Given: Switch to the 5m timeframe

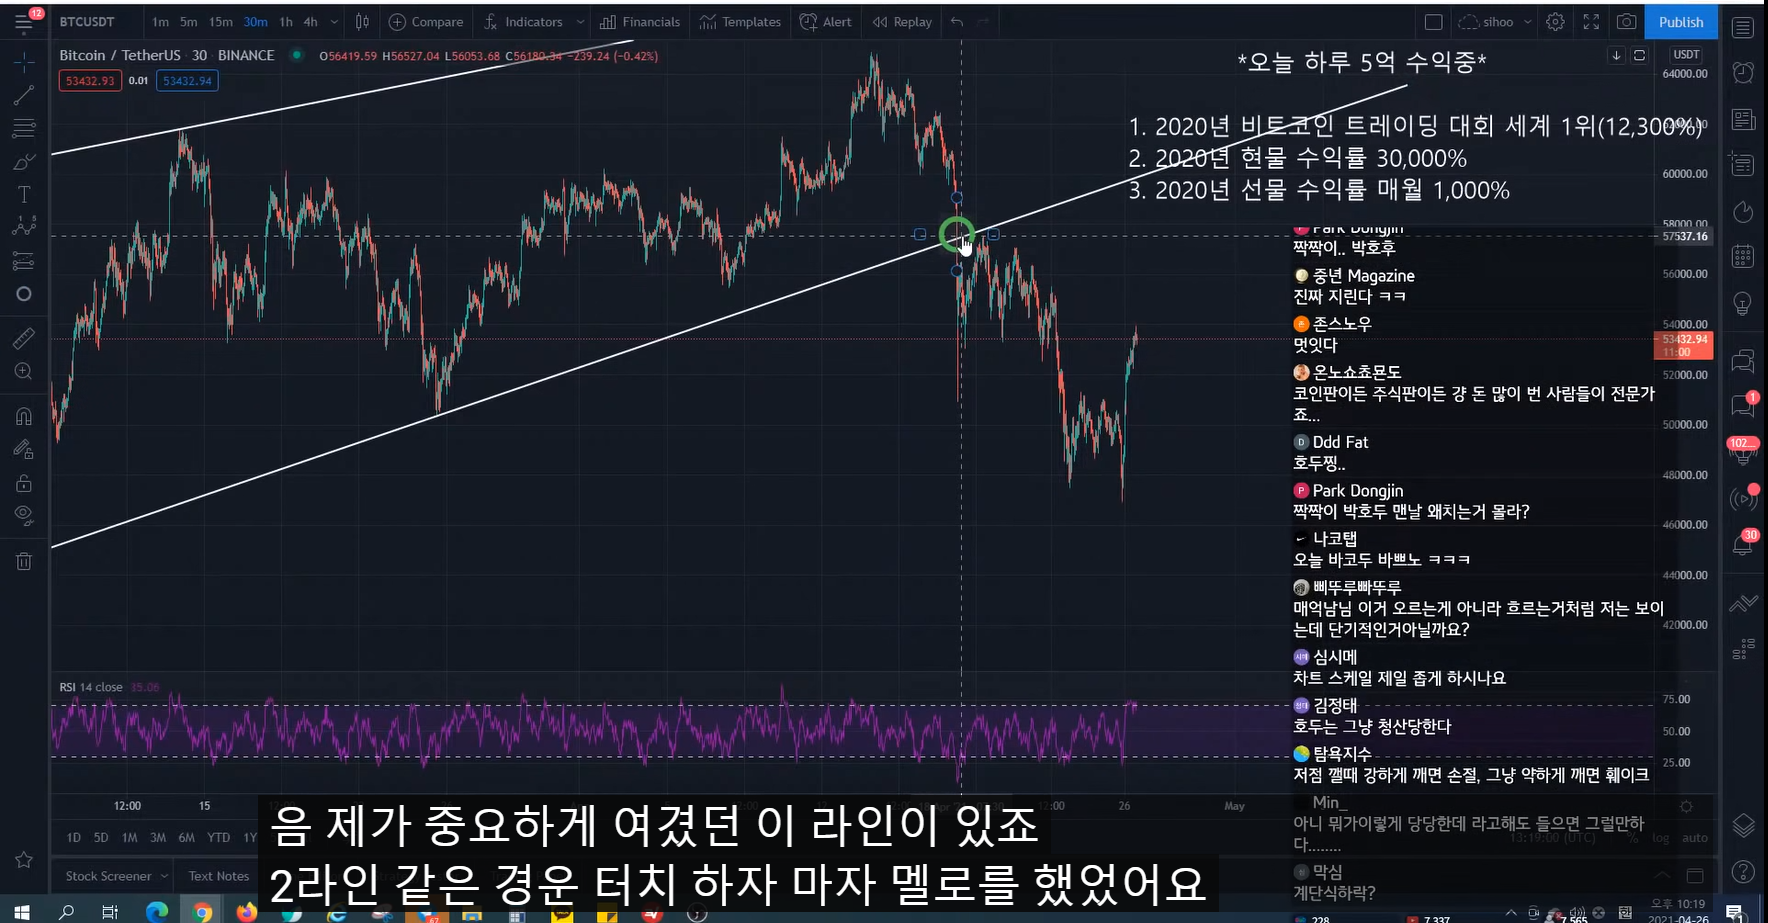Looking at the screenshot, I should 188,22.
